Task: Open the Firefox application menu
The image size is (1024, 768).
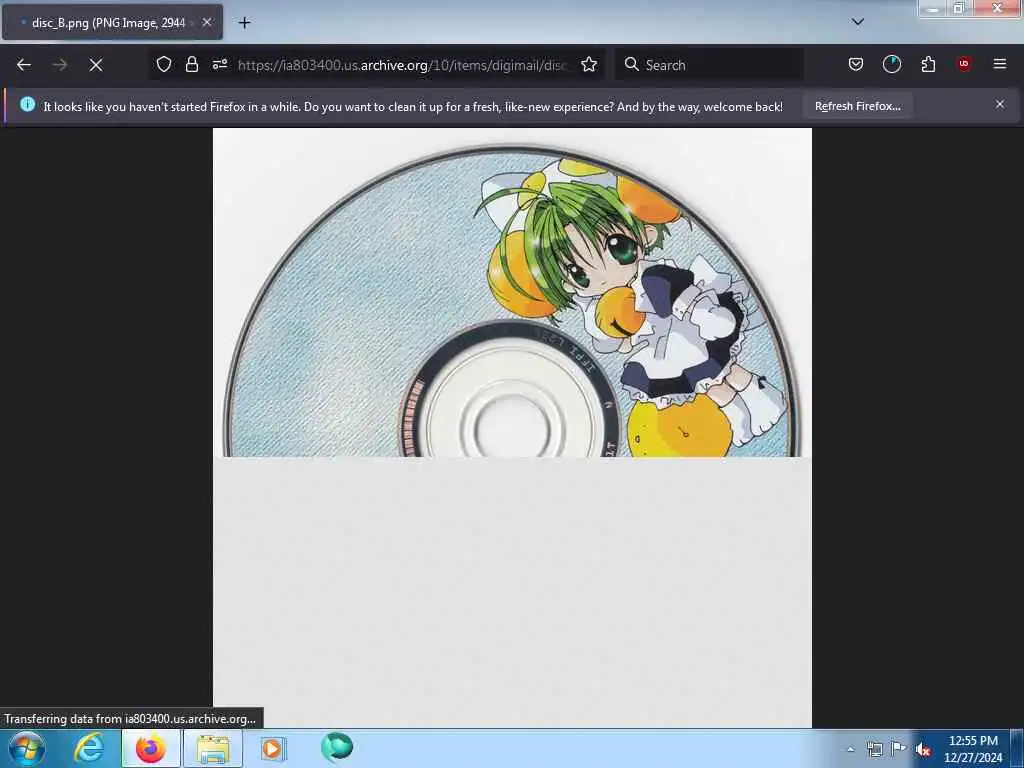Action: click(x=1000, y=64)
